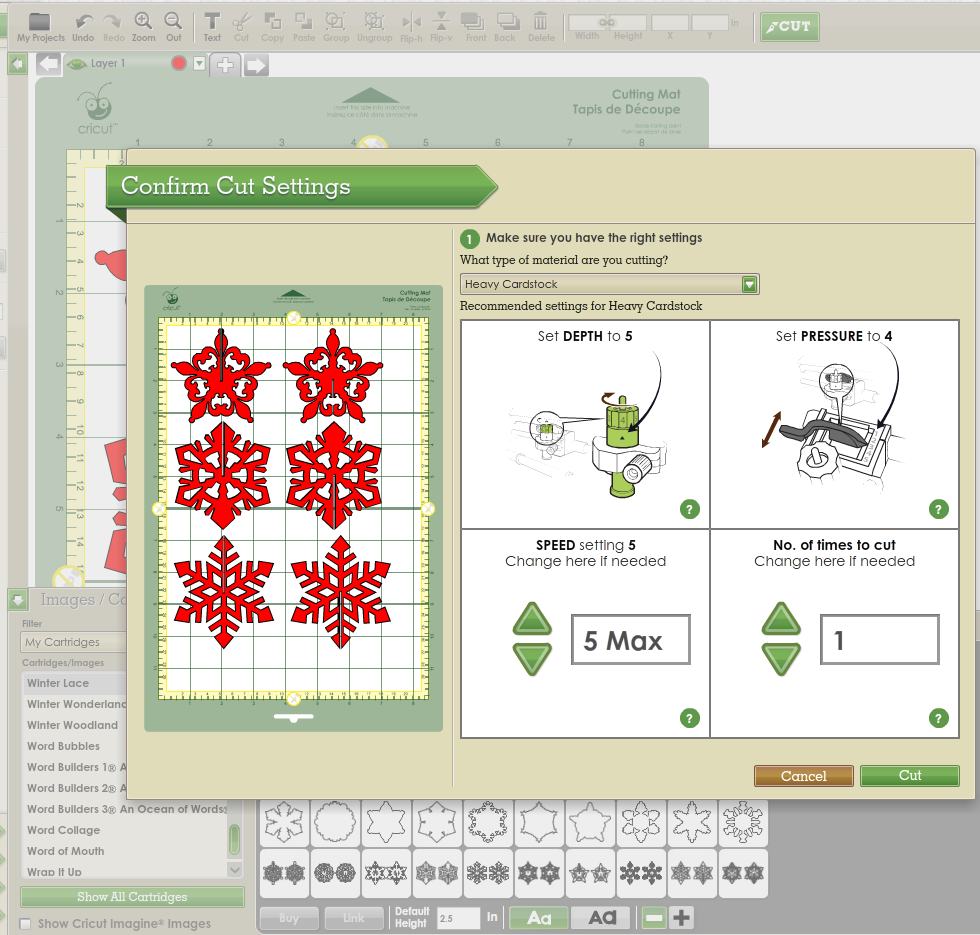This screenshot has height=935, width=980.
Task: Open My Projects folder
Action: (x=40, y=28)
